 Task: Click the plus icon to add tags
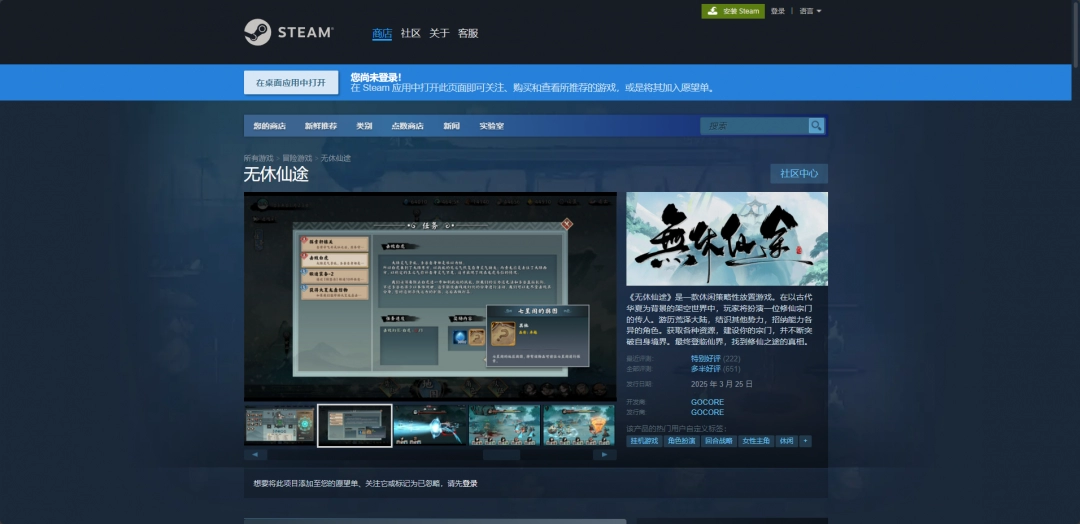click(805, 441)
